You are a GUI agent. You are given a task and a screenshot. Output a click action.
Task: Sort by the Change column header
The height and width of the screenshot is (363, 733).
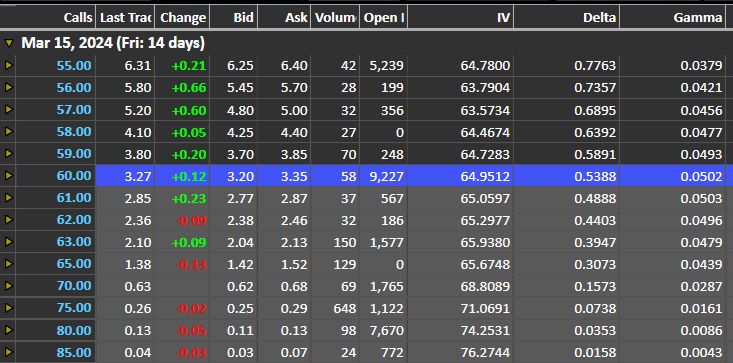point(182,17)
